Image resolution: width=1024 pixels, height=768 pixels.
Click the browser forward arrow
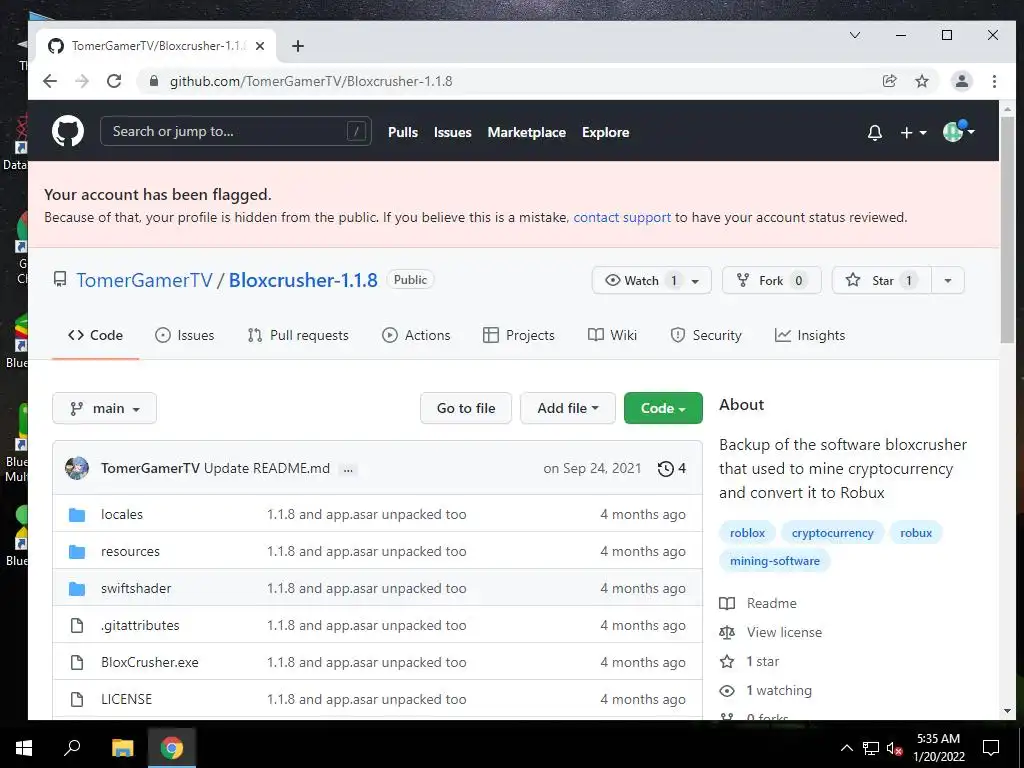coord(82,81)
